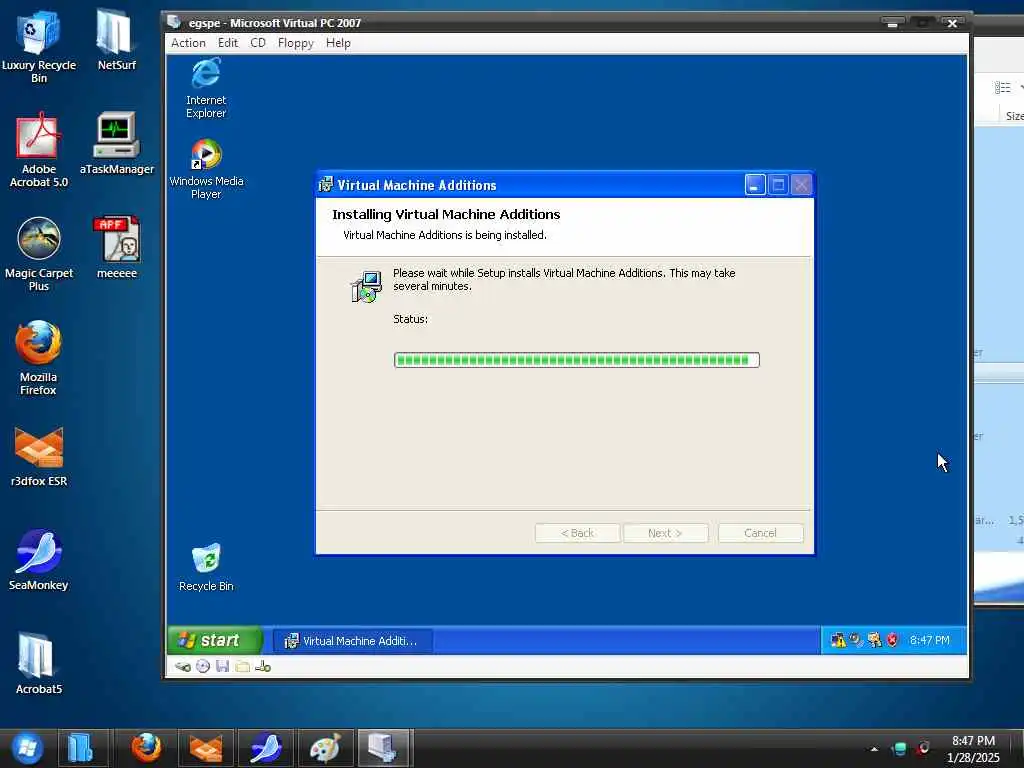The height and width of the screenshot is (768, 1024).
Task: Click the Virtual Machine Additions dialog title bar
Action: tap(529, 185)
